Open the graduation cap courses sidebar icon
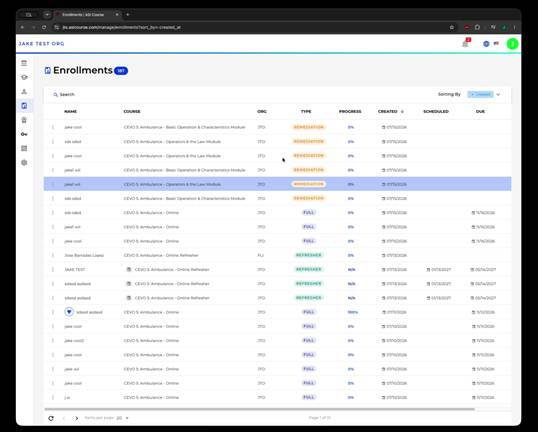 point(24,77)
